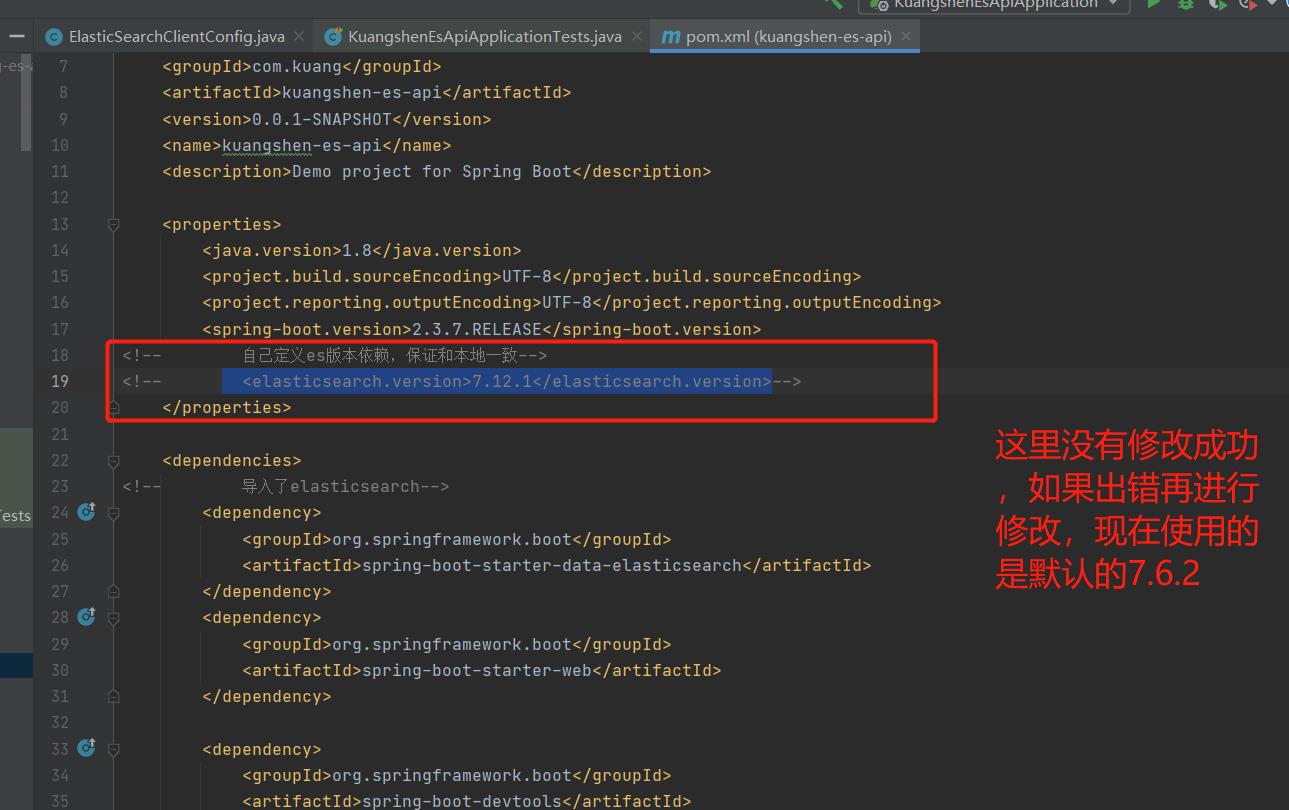Image resolution: width=1289 pixels, height=810 pixels.
Task: Click the gutter dependency icon on line 33
Action: tap(86, 749)
